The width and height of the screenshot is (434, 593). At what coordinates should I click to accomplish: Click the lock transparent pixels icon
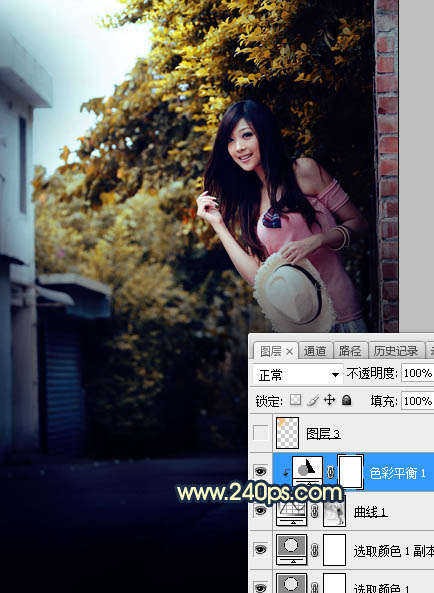coord(295,400)
